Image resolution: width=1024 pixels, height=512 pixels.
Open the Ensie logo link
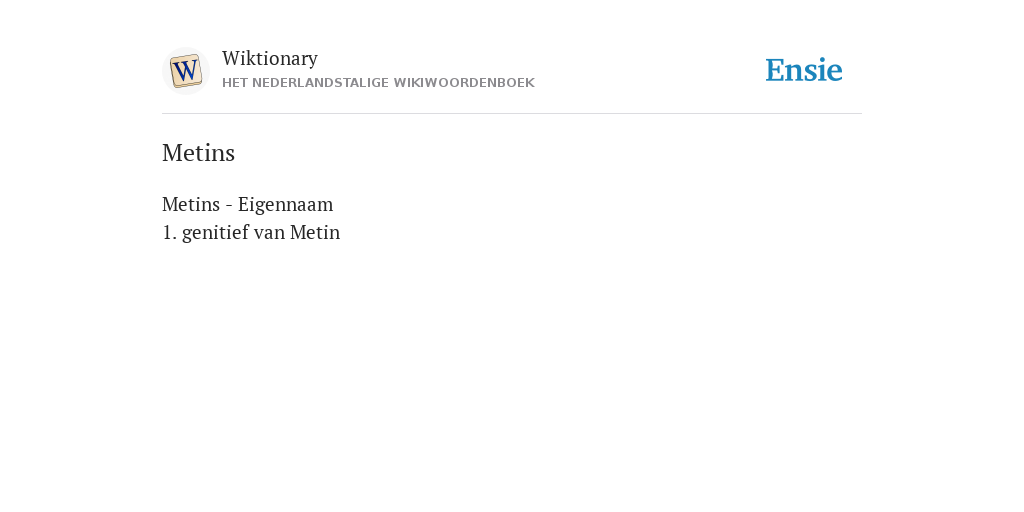804,70
